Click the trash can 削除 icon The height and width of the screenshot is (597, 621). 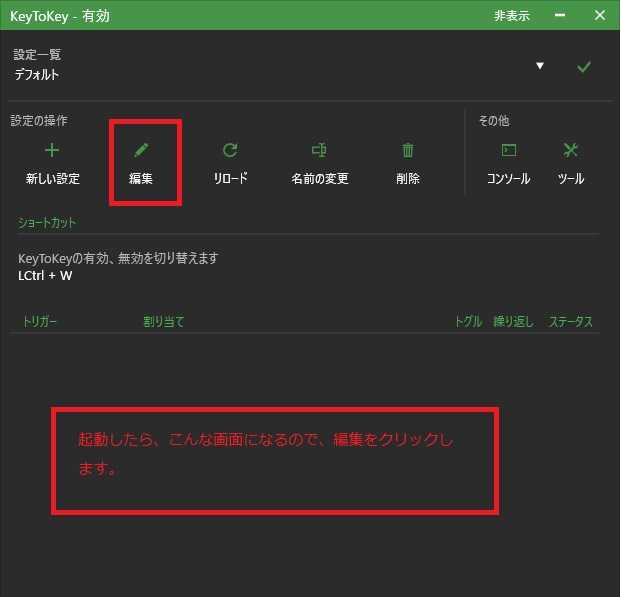click(x=408, y=150)
